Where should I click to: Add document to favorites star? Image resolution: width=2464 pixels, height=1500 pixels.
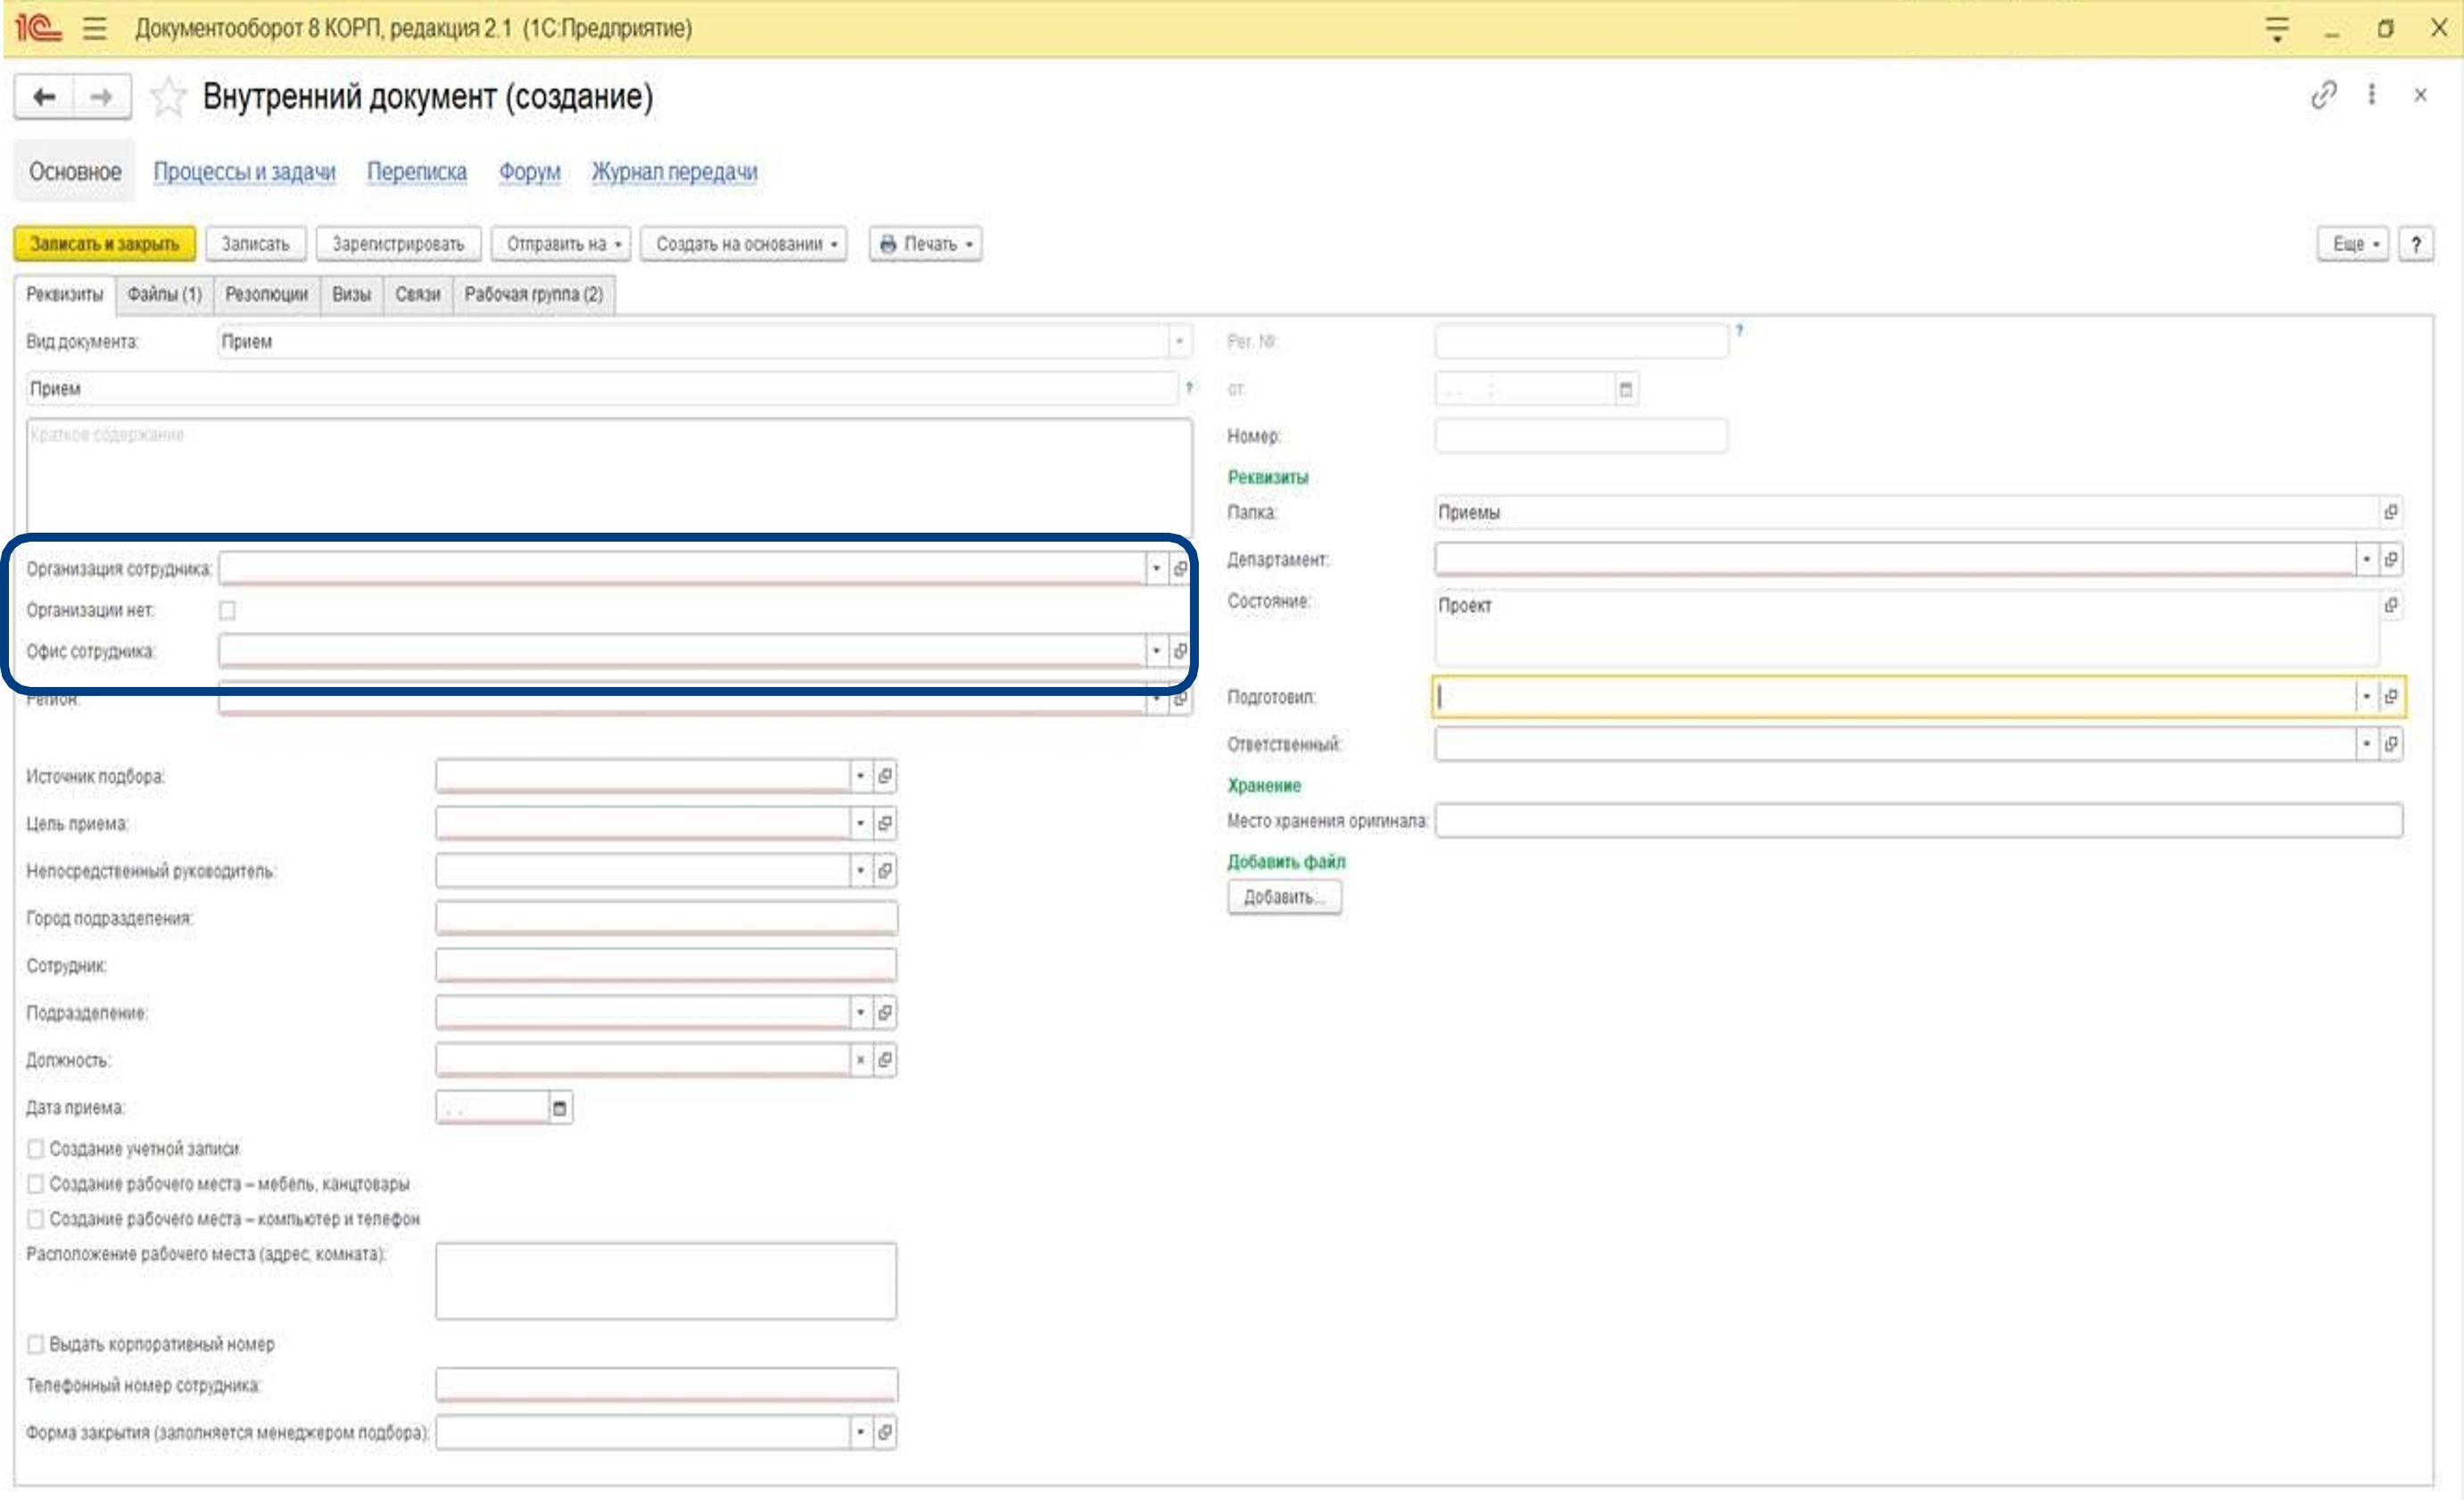[168, 97]
